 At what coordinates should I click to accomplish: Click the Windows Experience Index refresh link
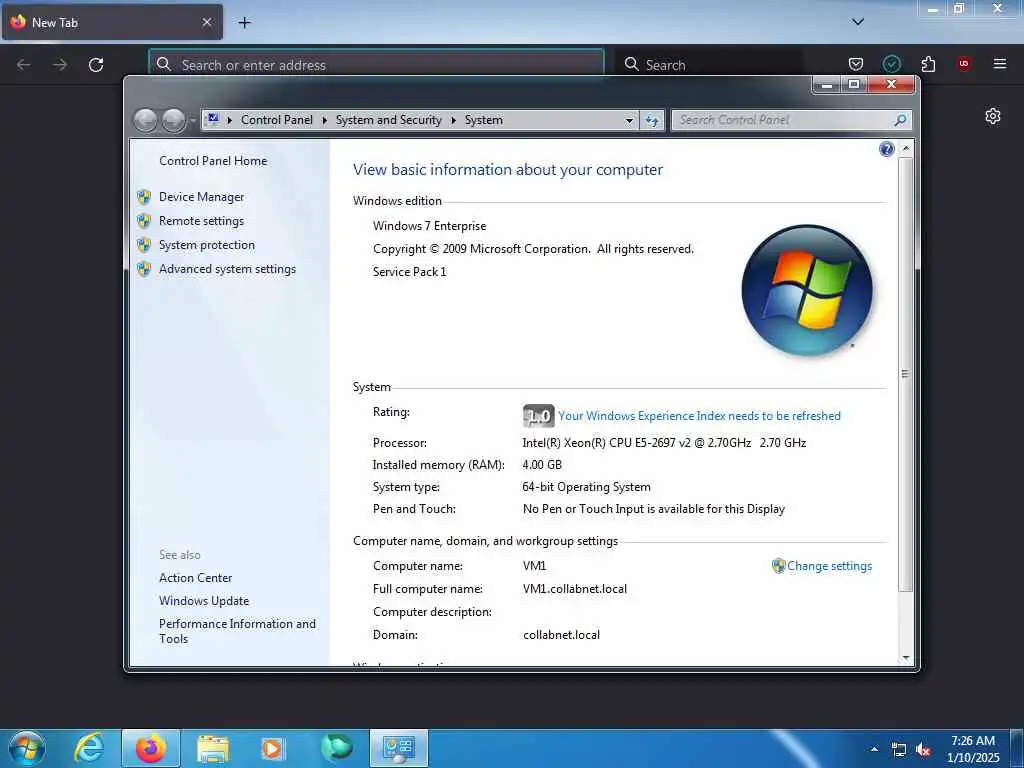(699, 416)
